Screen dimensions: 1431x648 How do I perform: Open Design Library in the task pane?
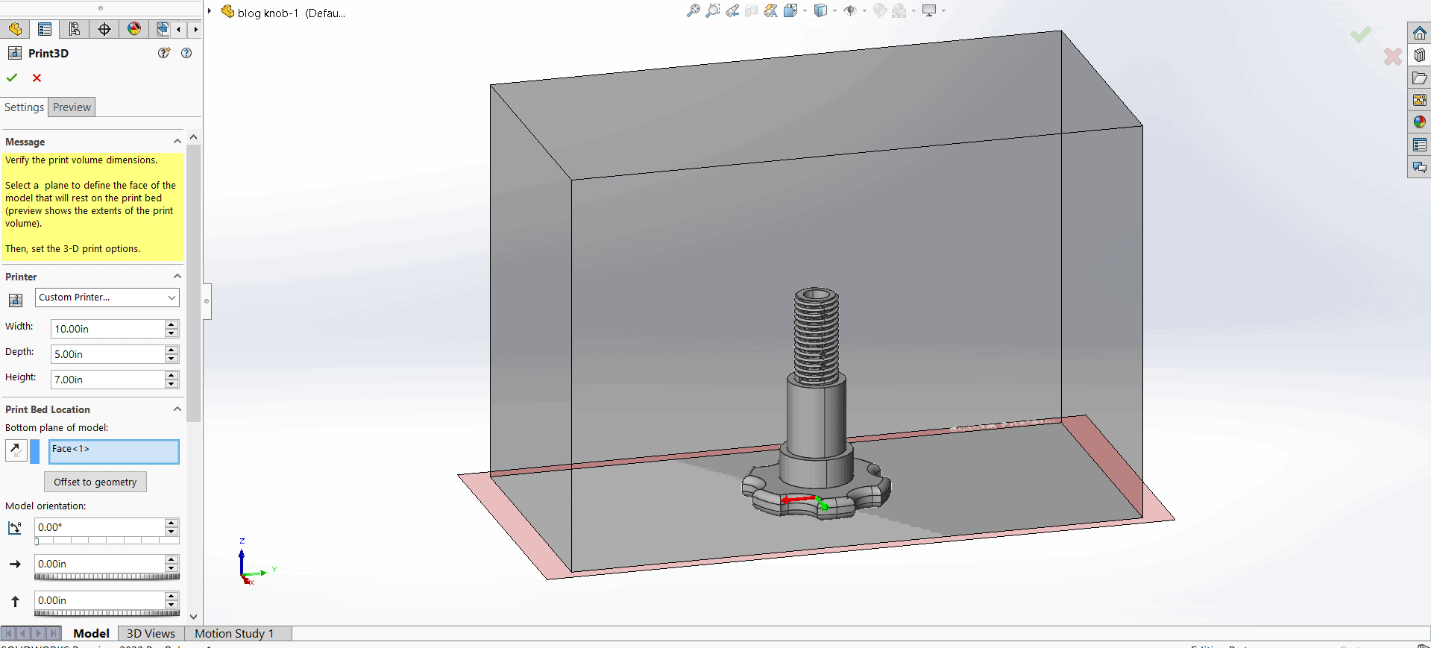[x=1419, y=55]
